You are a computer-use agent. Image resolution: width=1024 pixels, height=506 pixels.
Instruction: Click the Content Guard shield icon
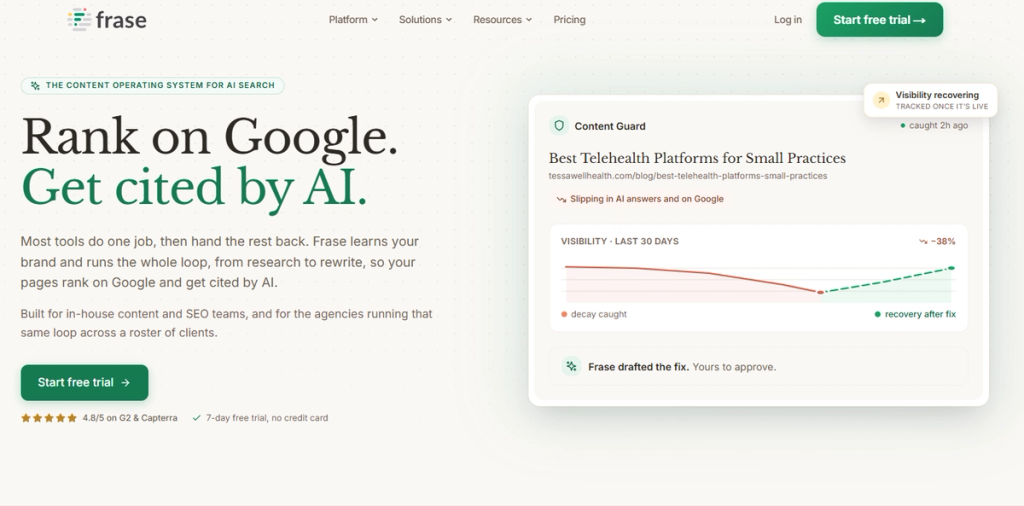tap(558, 125)
